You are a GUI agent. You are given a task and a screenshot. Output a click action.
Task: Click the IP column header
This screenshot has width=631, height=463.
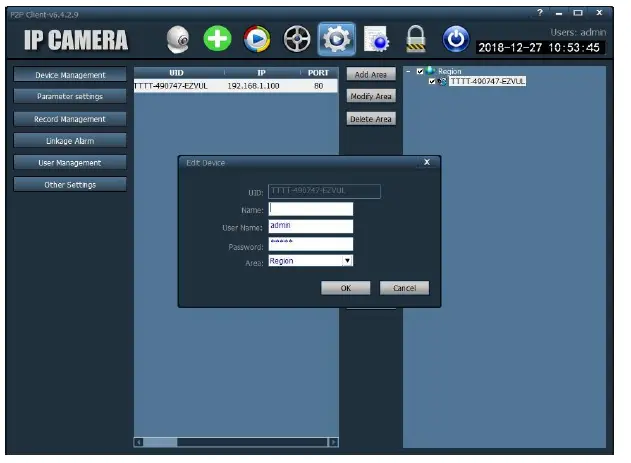pyautogui.click(x=262, y=73)
